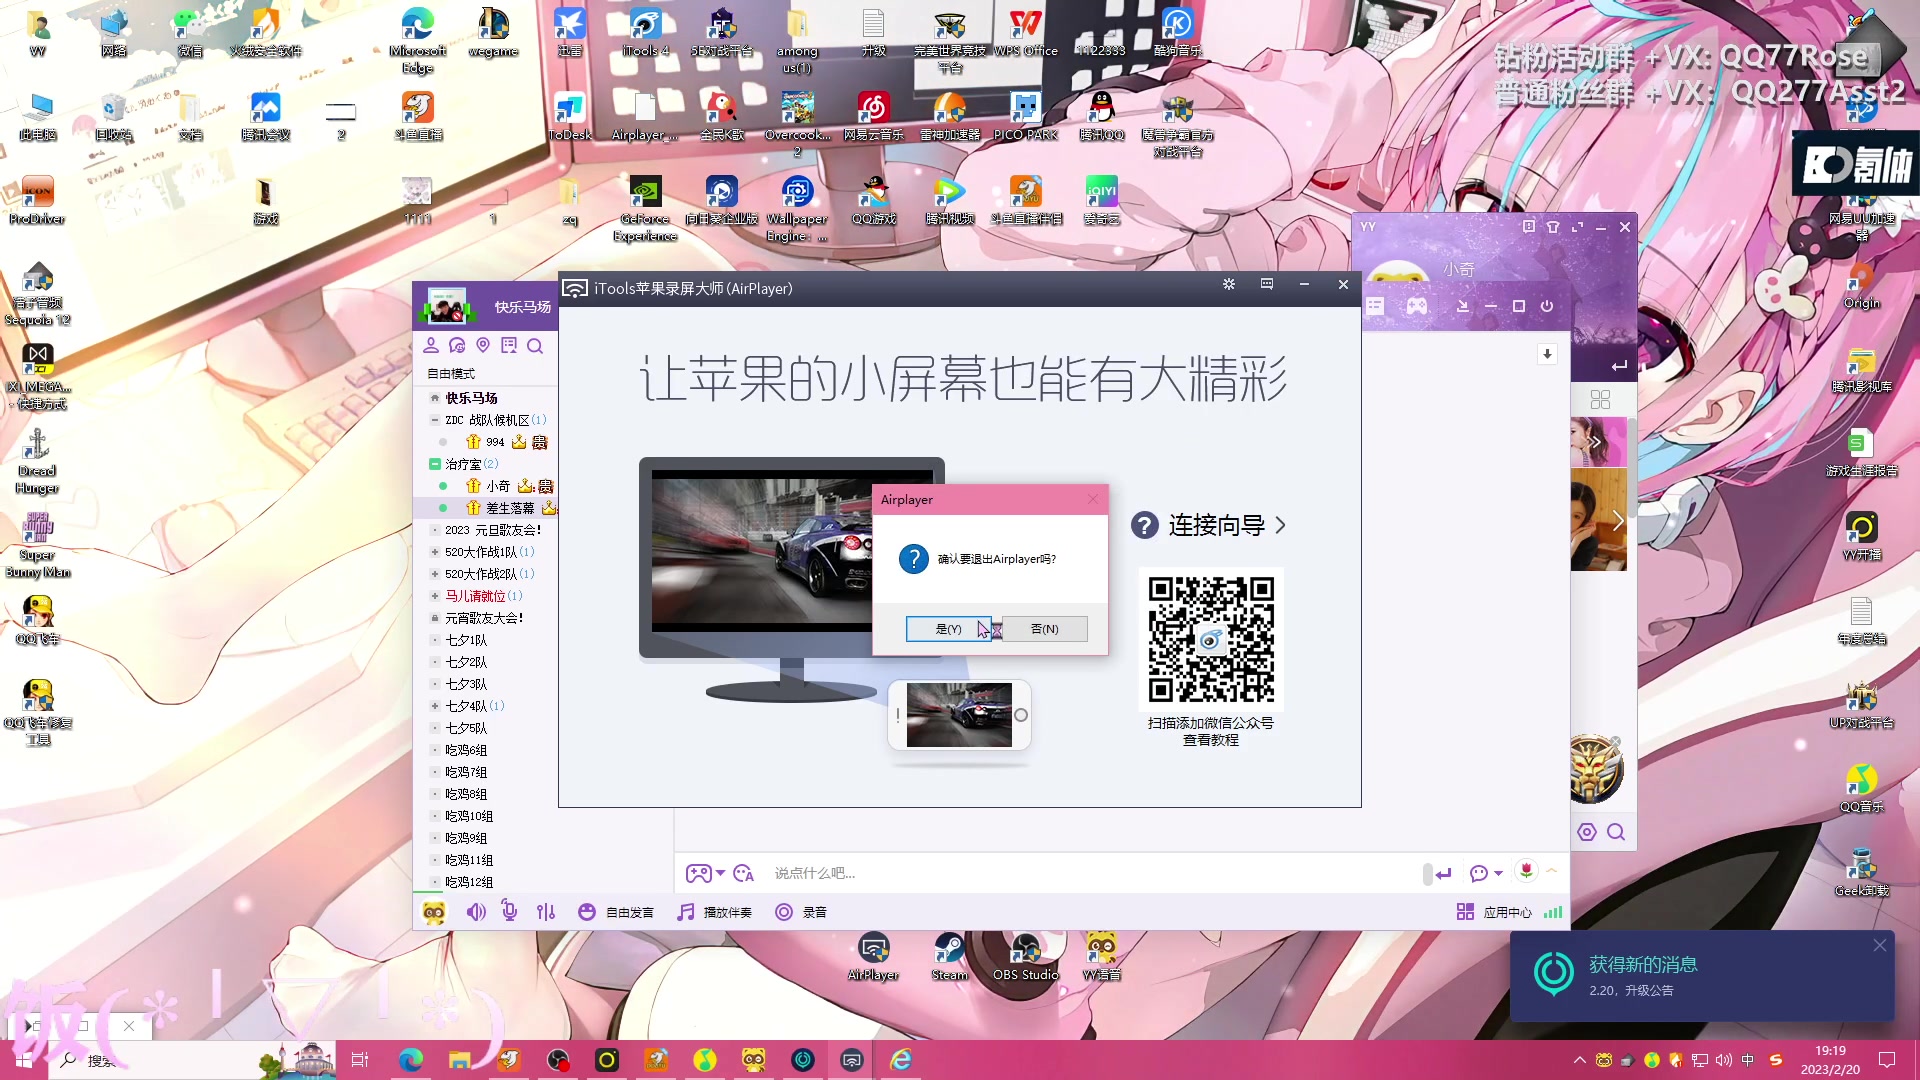Click the QR code for the WeChat tutorial
Viewport: 1920px width, 1080px height.
pos(1211,640)
